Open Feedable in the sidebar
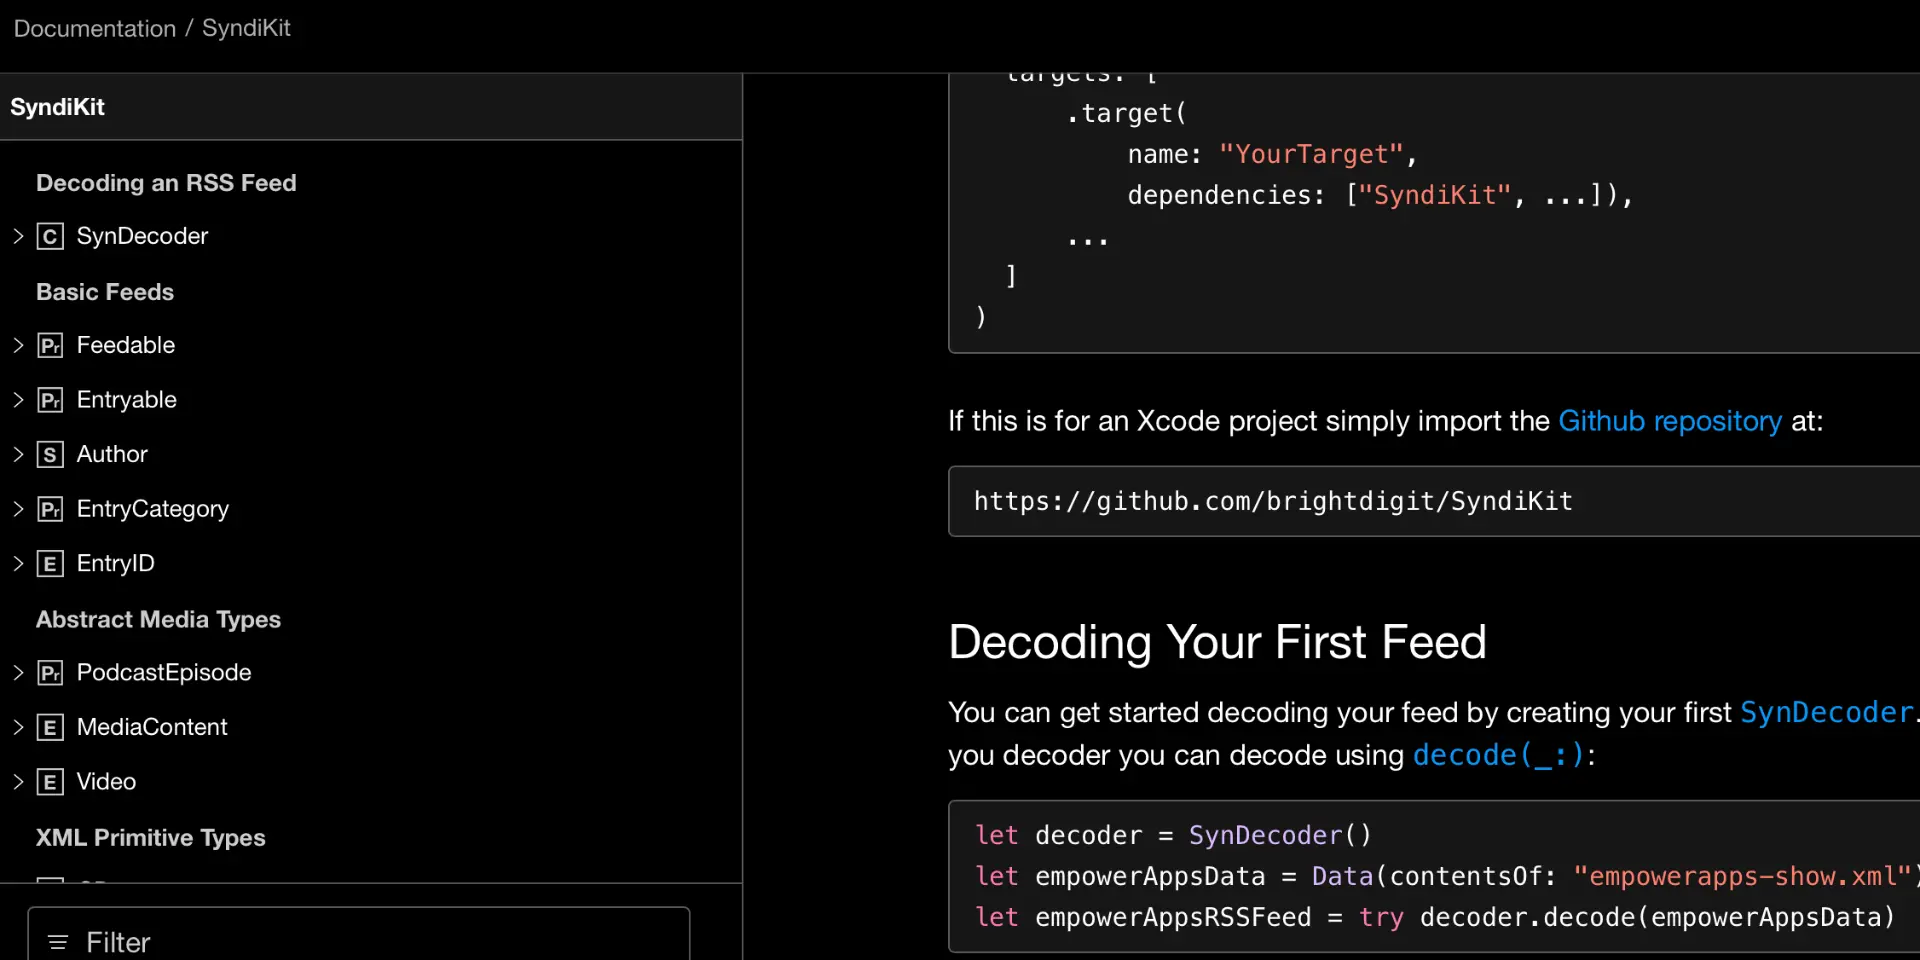The image size is (1920, 960). [126, 345]
